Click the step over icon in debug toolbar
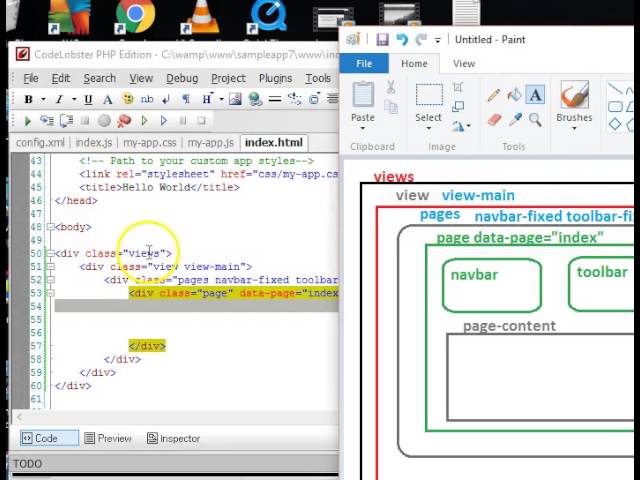This screenshot has width=640, height=480. coord(67,121)
